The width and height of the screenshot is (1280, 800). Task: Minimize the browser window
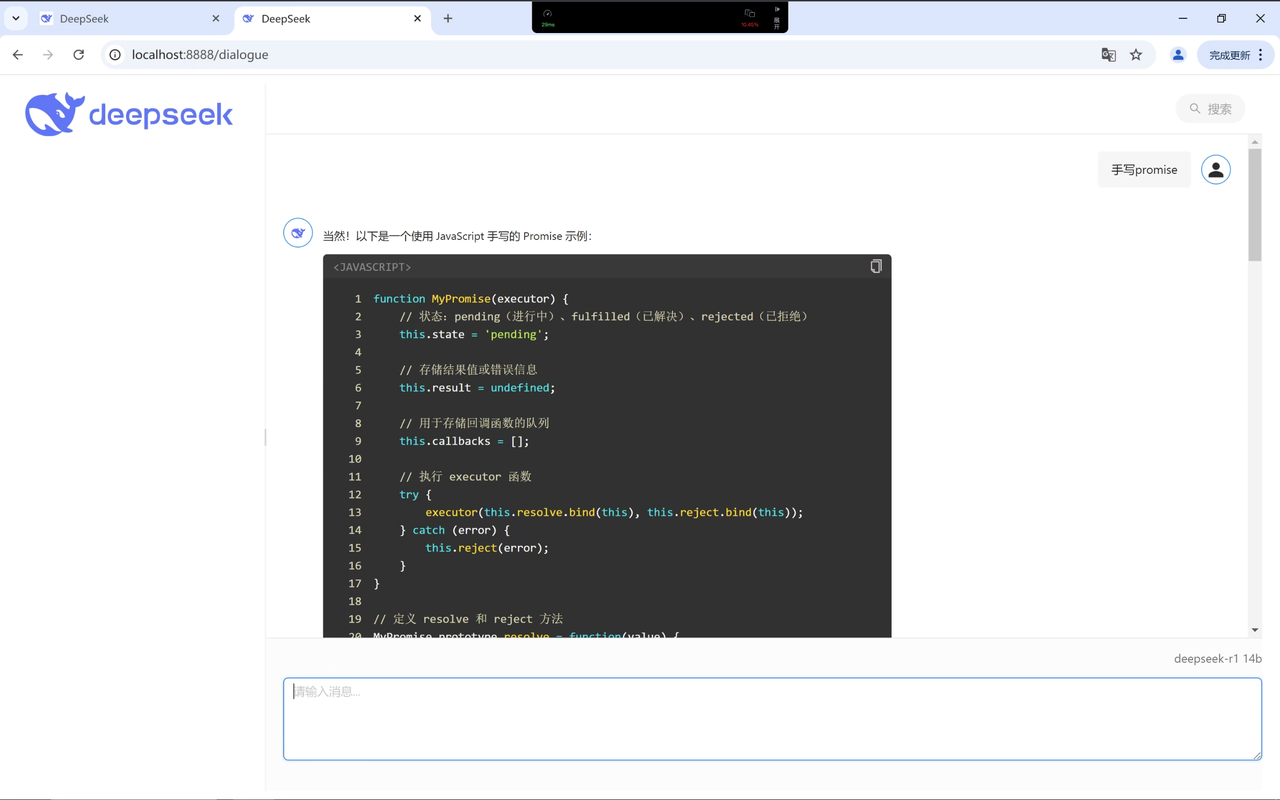pos(1183,18)
